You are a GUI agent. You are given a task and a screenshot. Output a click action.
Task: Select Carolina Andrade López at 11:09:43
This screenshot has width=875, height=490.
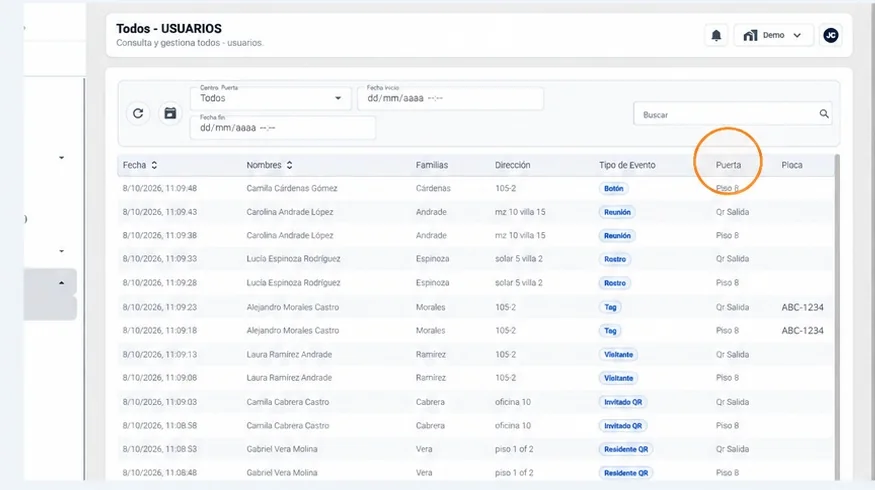pyautogui.click(x=290, y=212)
